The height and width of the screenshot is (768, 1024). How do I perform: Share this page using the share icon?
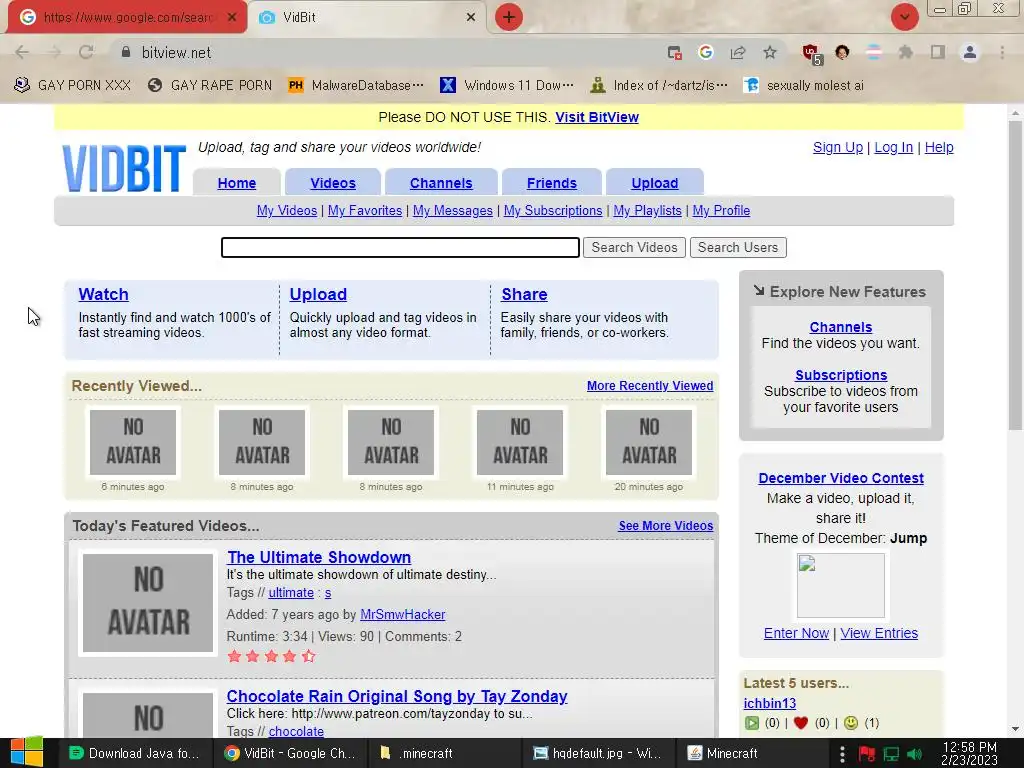738,52
